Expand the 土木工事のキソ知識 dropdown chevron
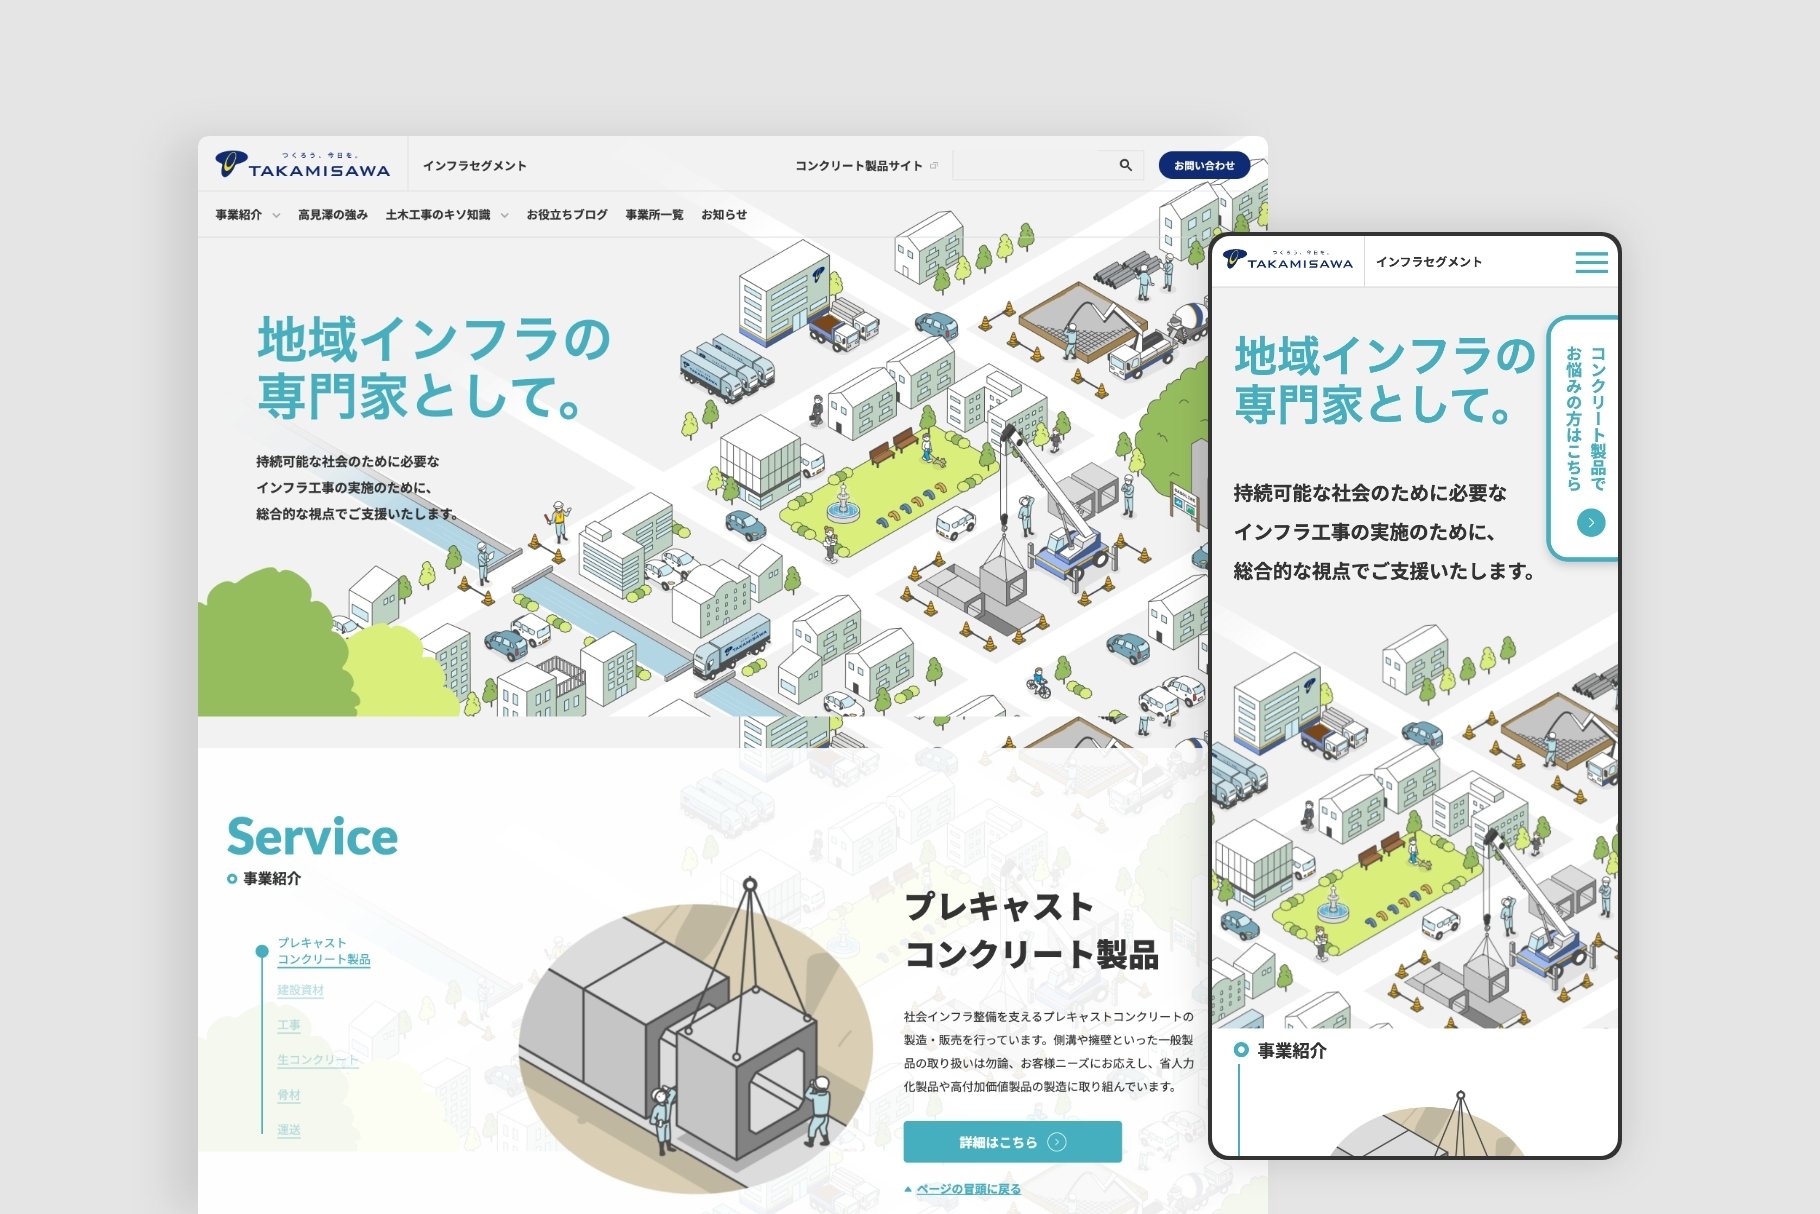The height and width of the screenshot is (1214, 1820). 504,215
